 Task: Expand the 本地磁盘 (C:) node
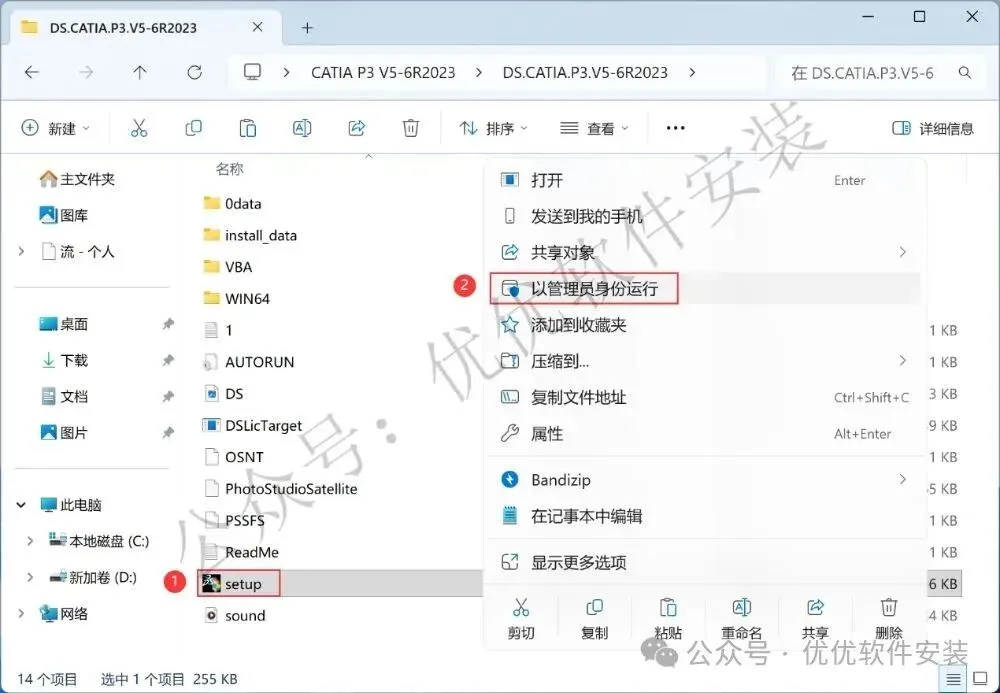30,541
